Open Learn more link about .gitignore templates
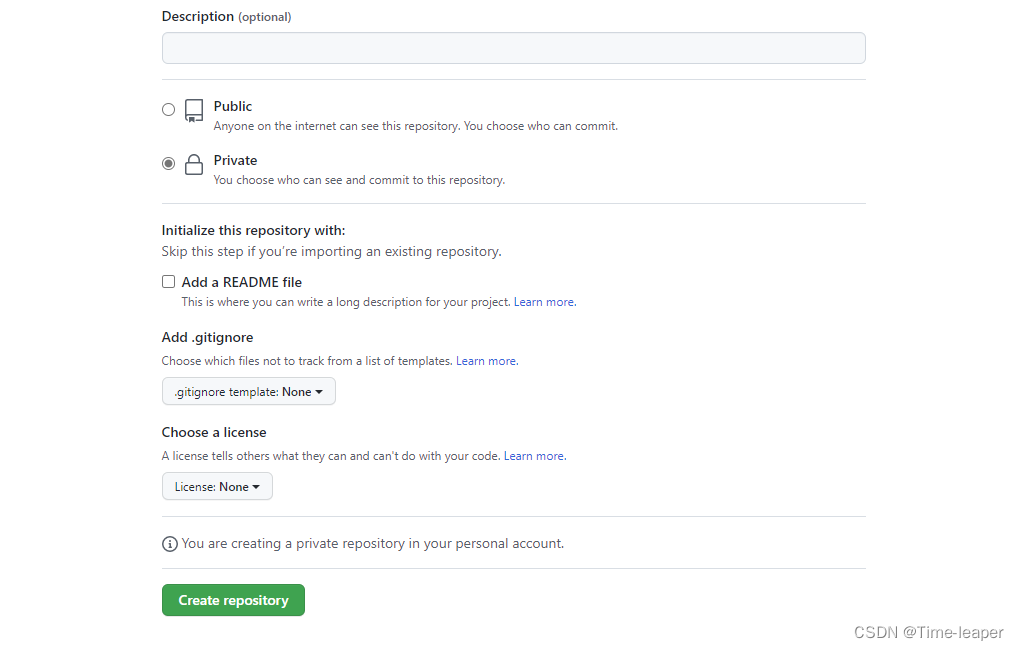Viewport: 1019px width, 650px height. (487, 361)
